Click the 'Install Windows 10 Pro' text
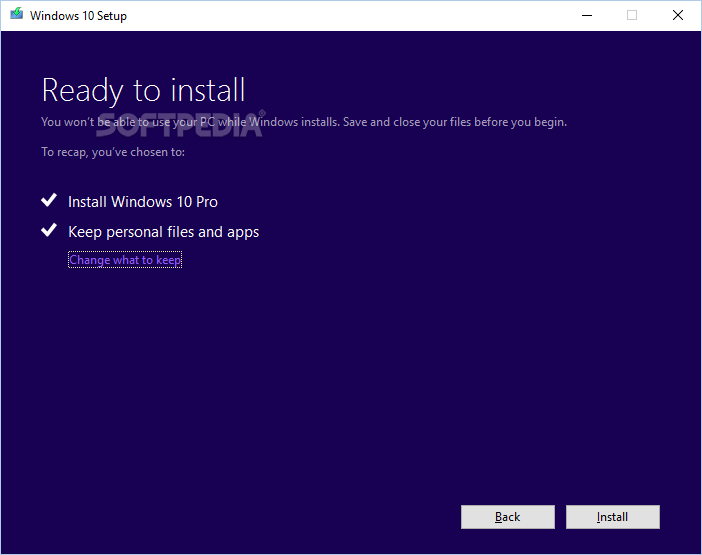 143,202
